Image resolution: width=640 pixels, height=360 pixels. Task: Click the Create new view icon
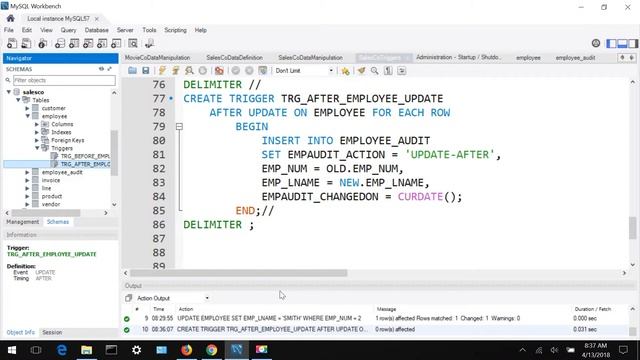coord(88,43)
